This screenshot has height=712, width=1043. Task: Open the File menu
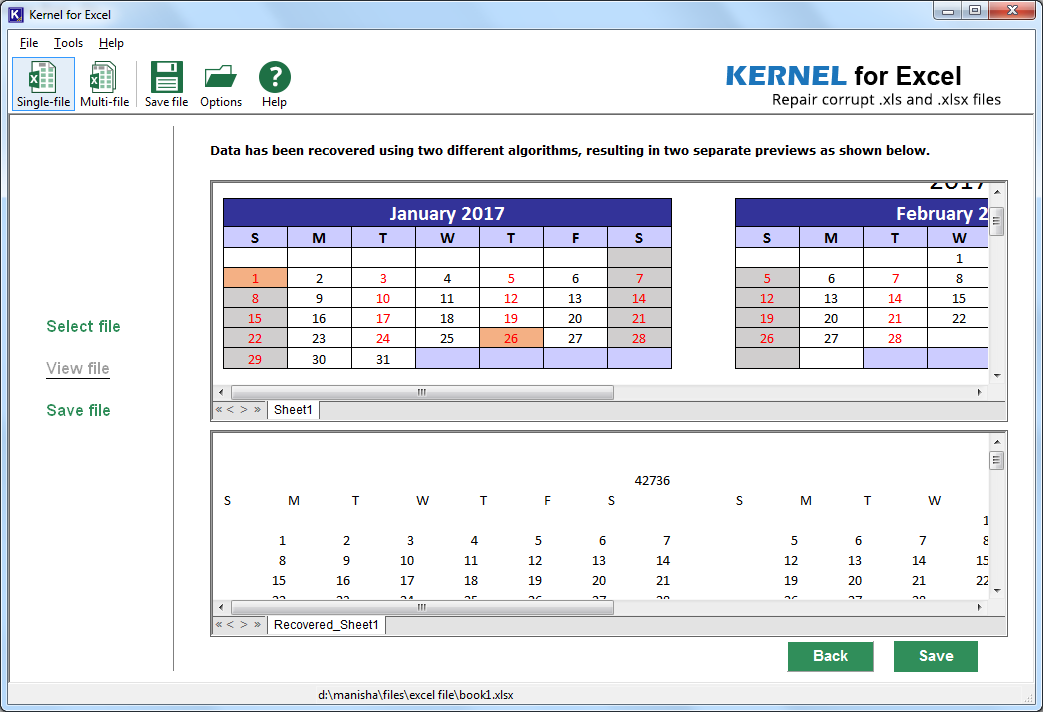click(x=29, y=43)
